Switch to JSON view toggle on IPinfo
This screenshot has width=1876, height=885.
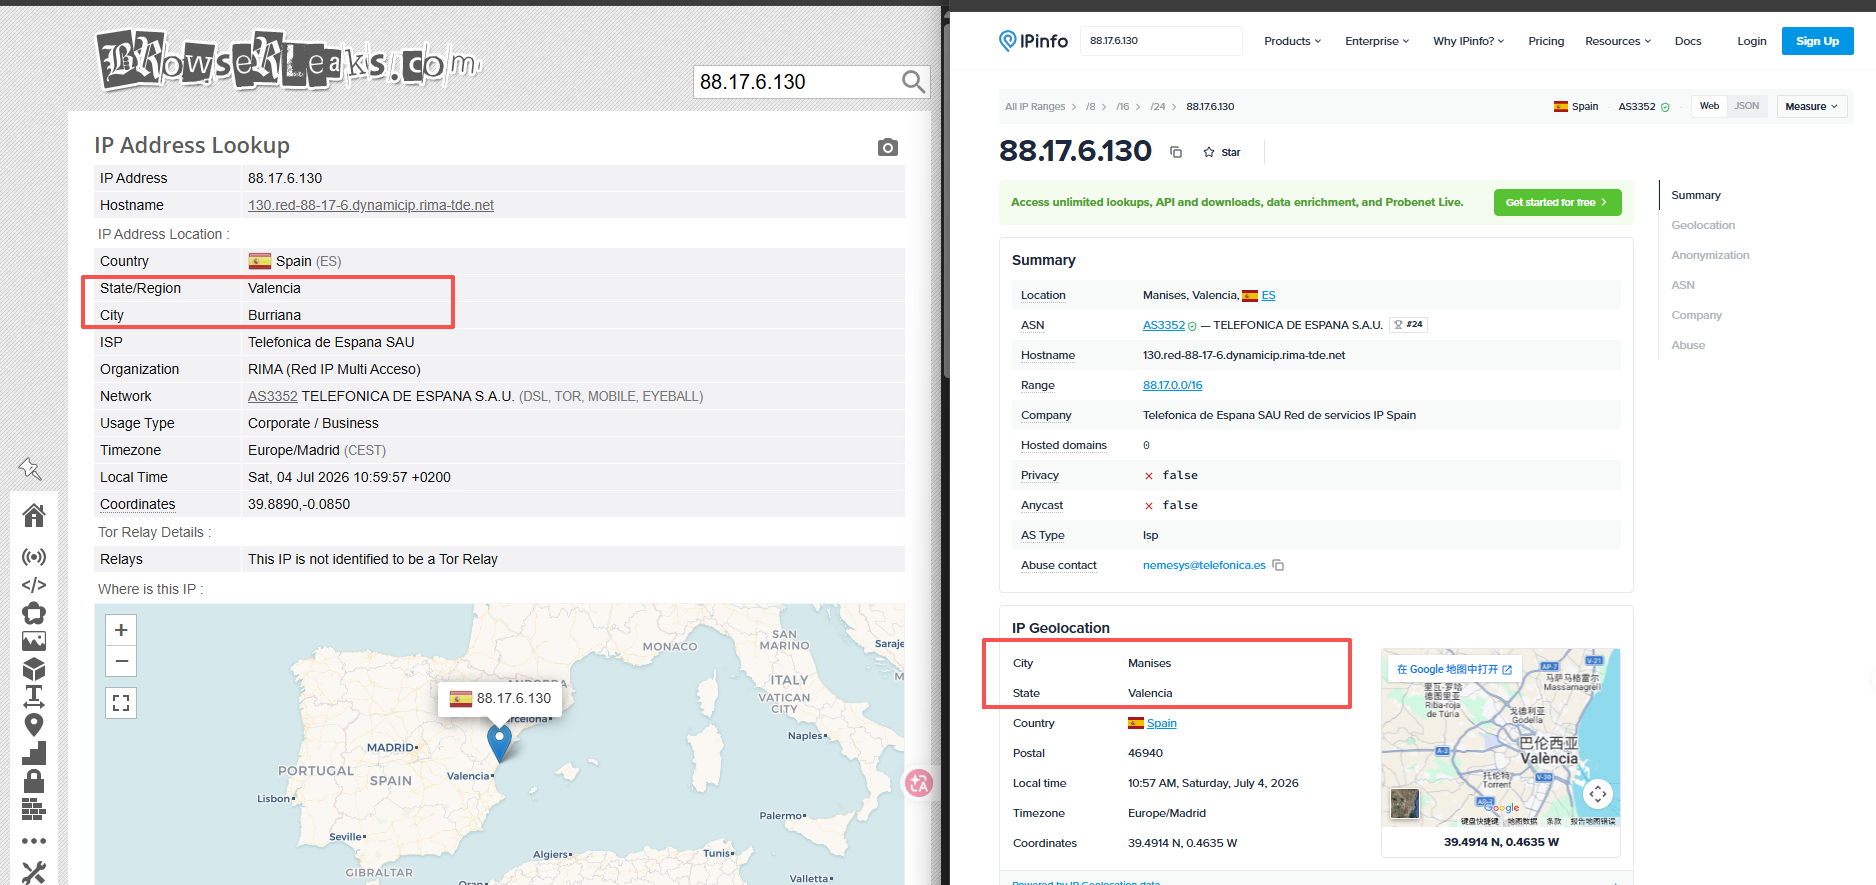[x=1747, y=106]
